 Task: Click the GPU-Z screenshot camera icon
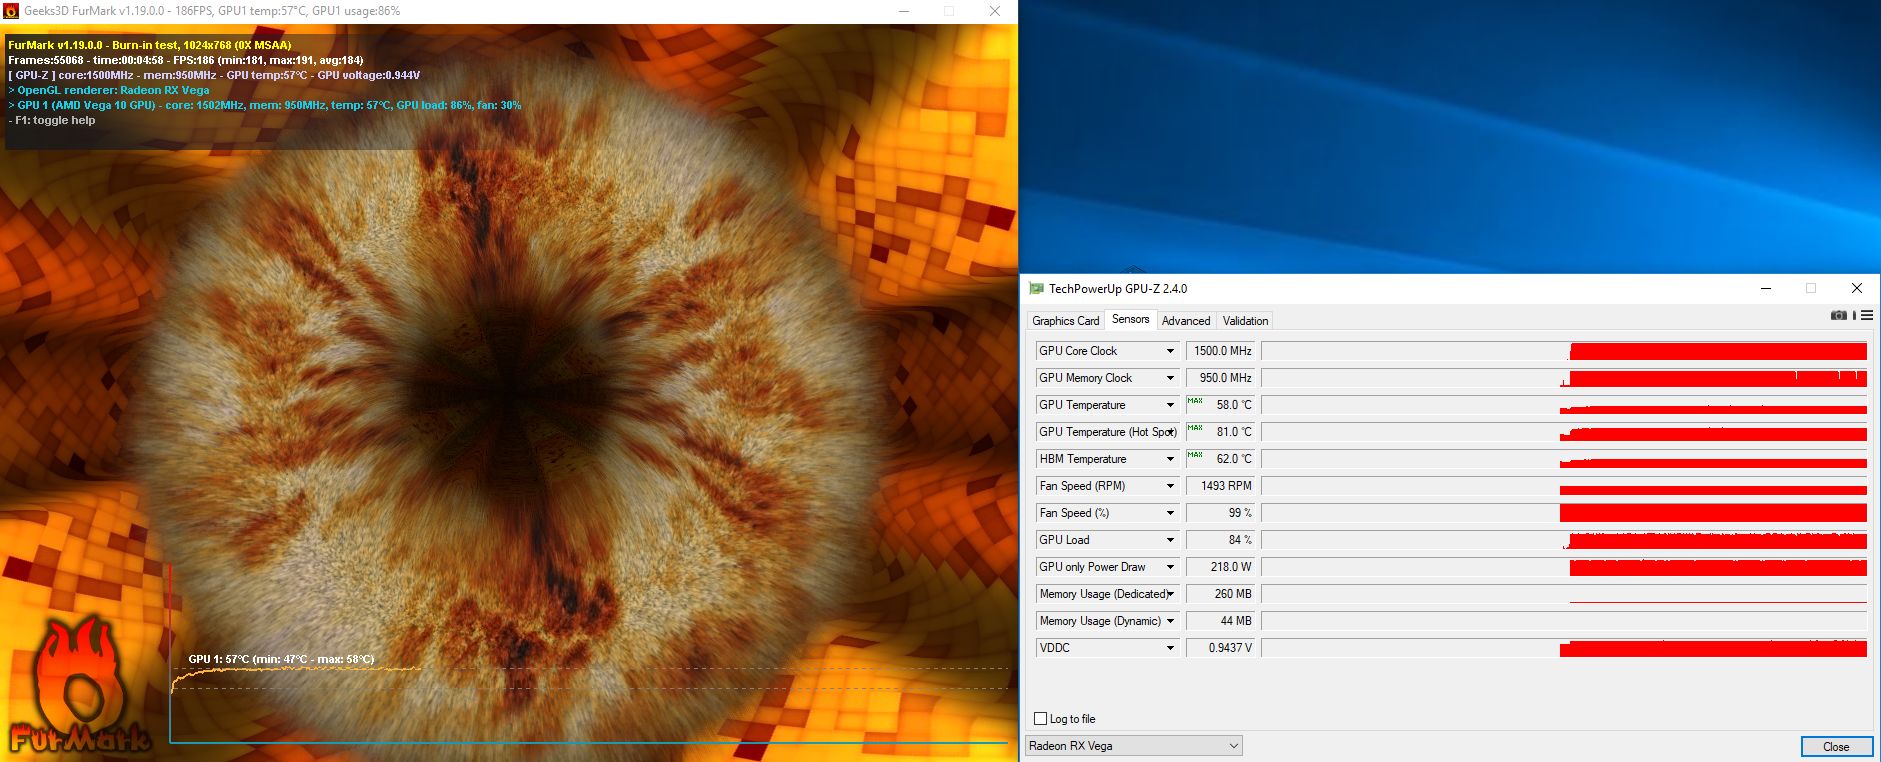click(x=1839, y=315)
